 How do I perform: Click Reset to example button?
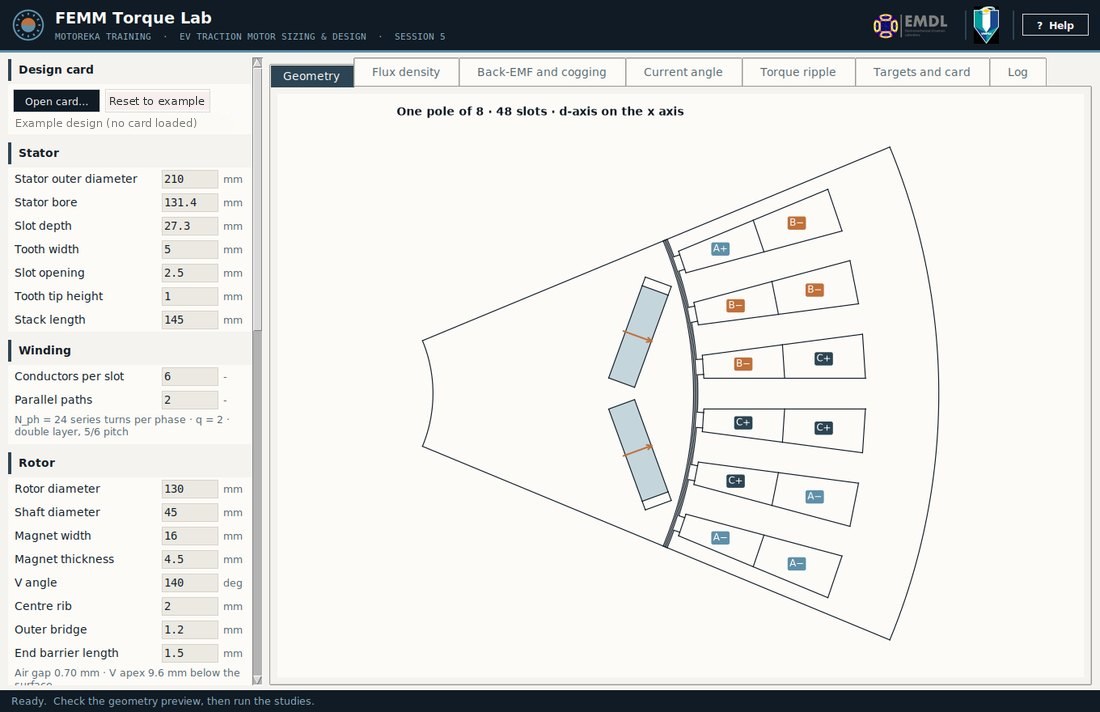tap(157, 101)
